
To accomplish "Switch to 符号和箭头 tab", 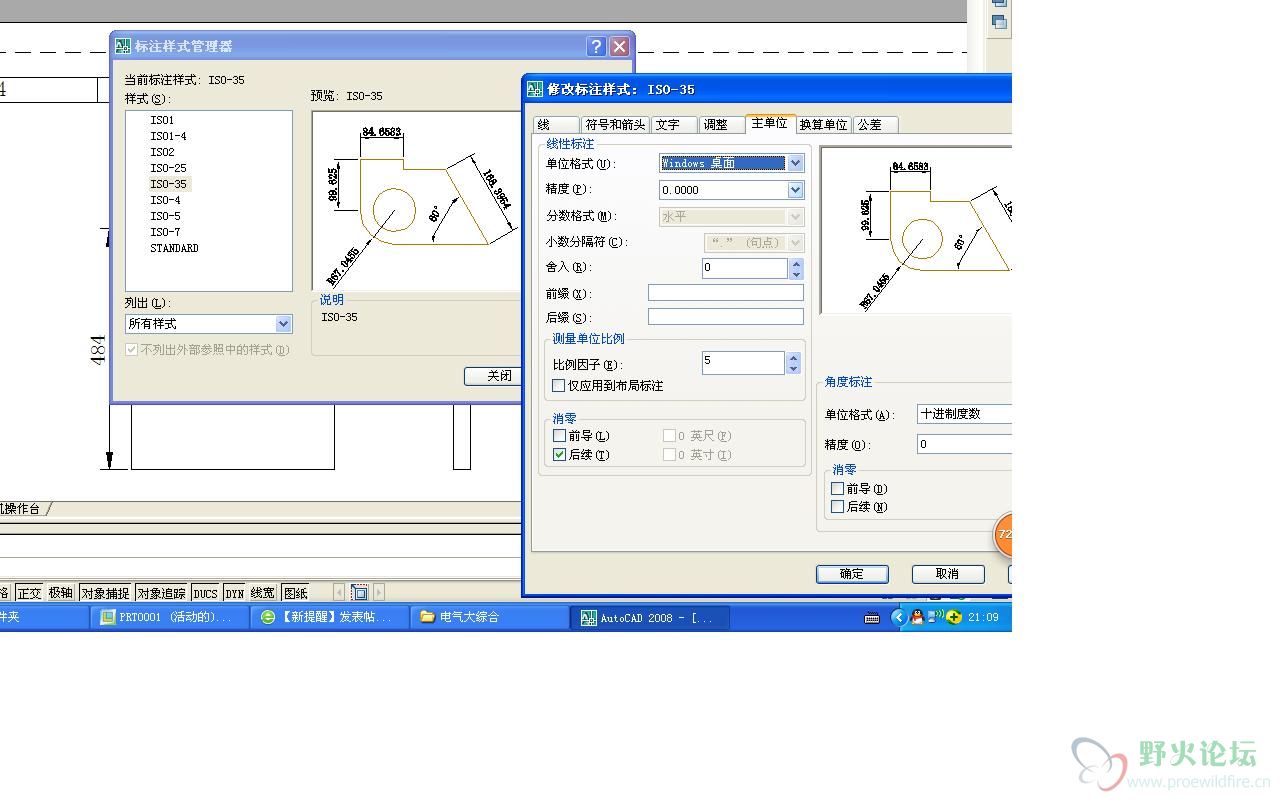I will [x=614, y=125].
